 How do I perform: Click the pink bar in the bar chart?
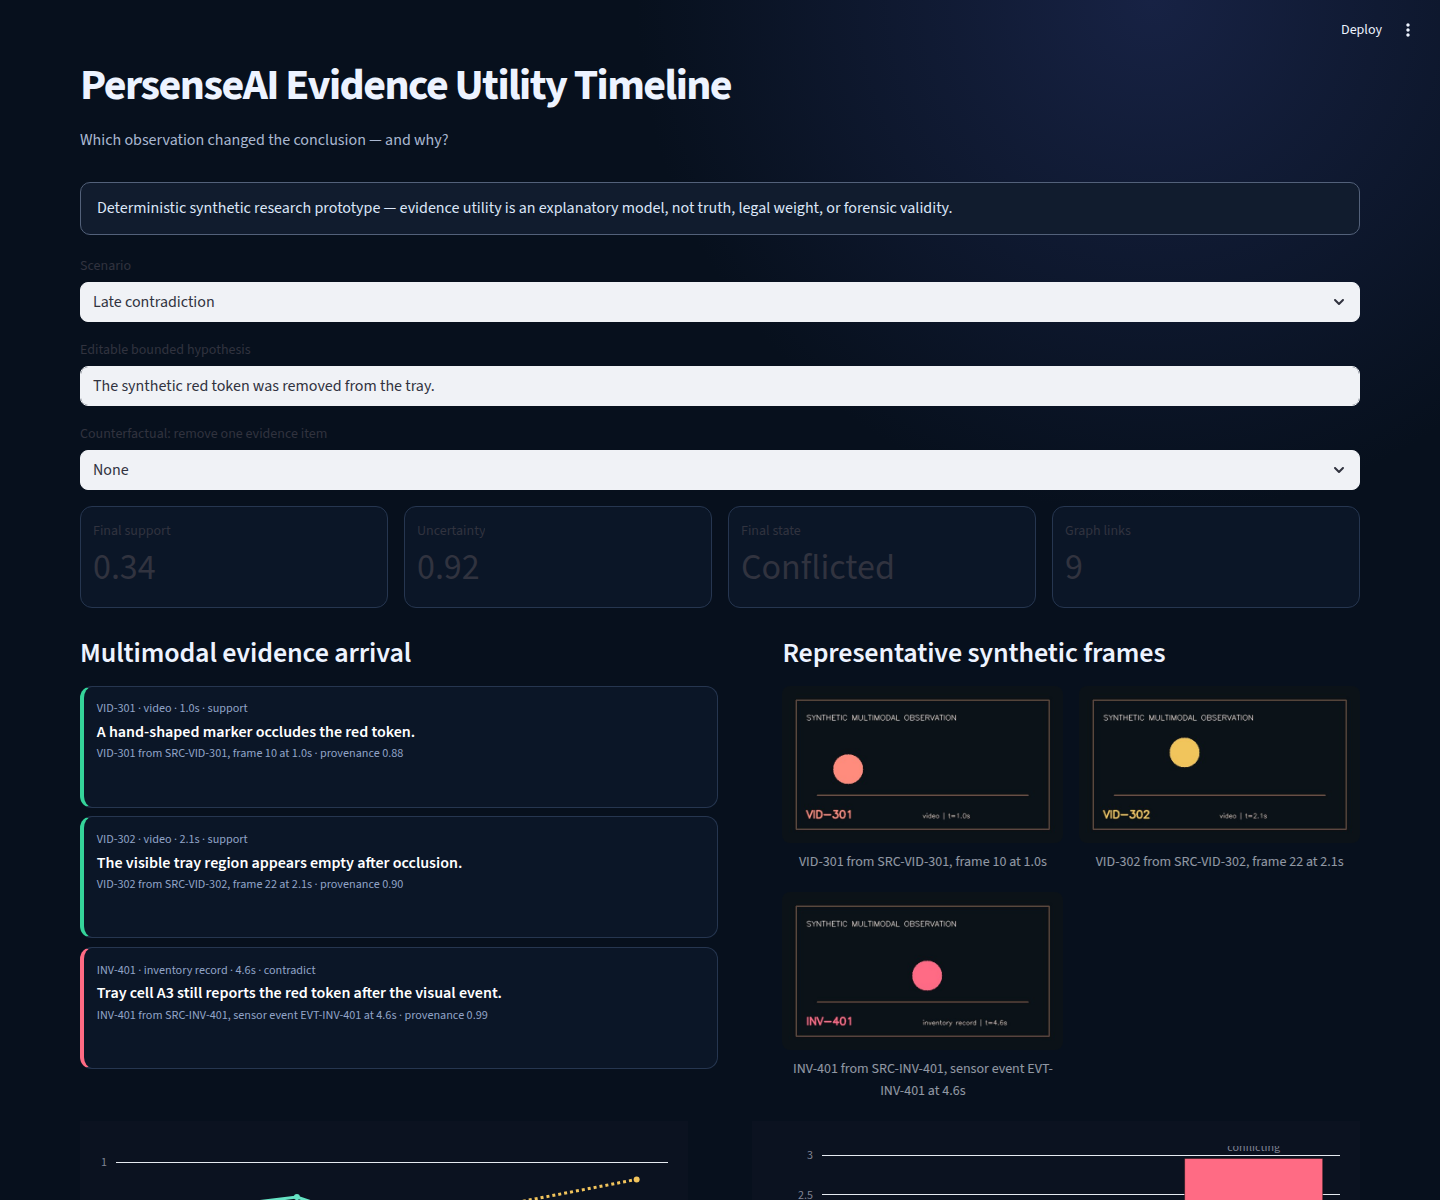pyautogui.click(x=1253, y=1179)
